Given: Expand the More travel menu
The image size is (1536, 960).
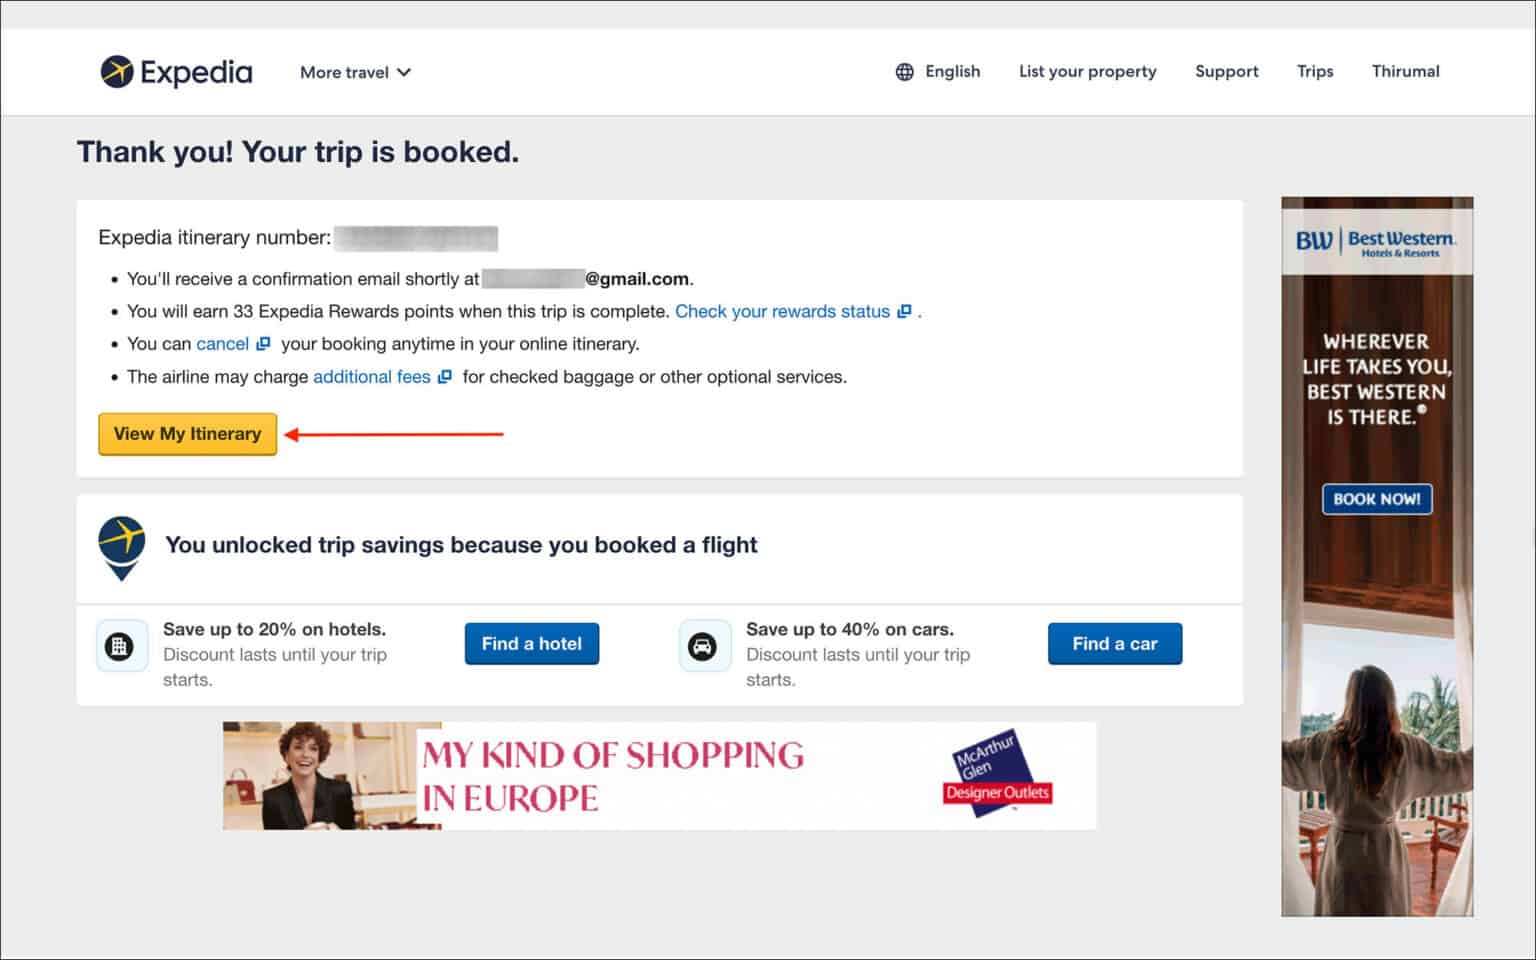Looking at the screenshot, I should click(354, 71).
